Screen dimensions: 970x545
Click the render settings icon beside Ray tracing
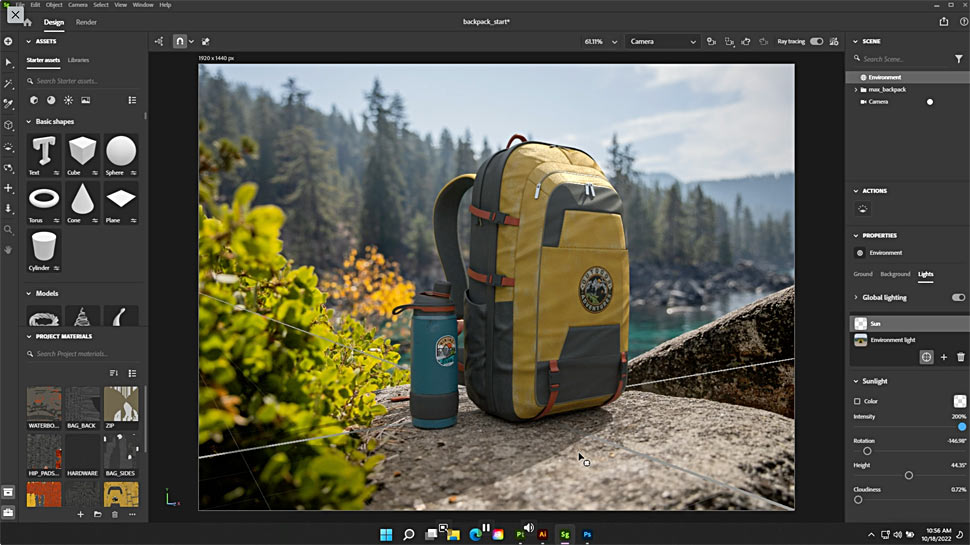834,41
